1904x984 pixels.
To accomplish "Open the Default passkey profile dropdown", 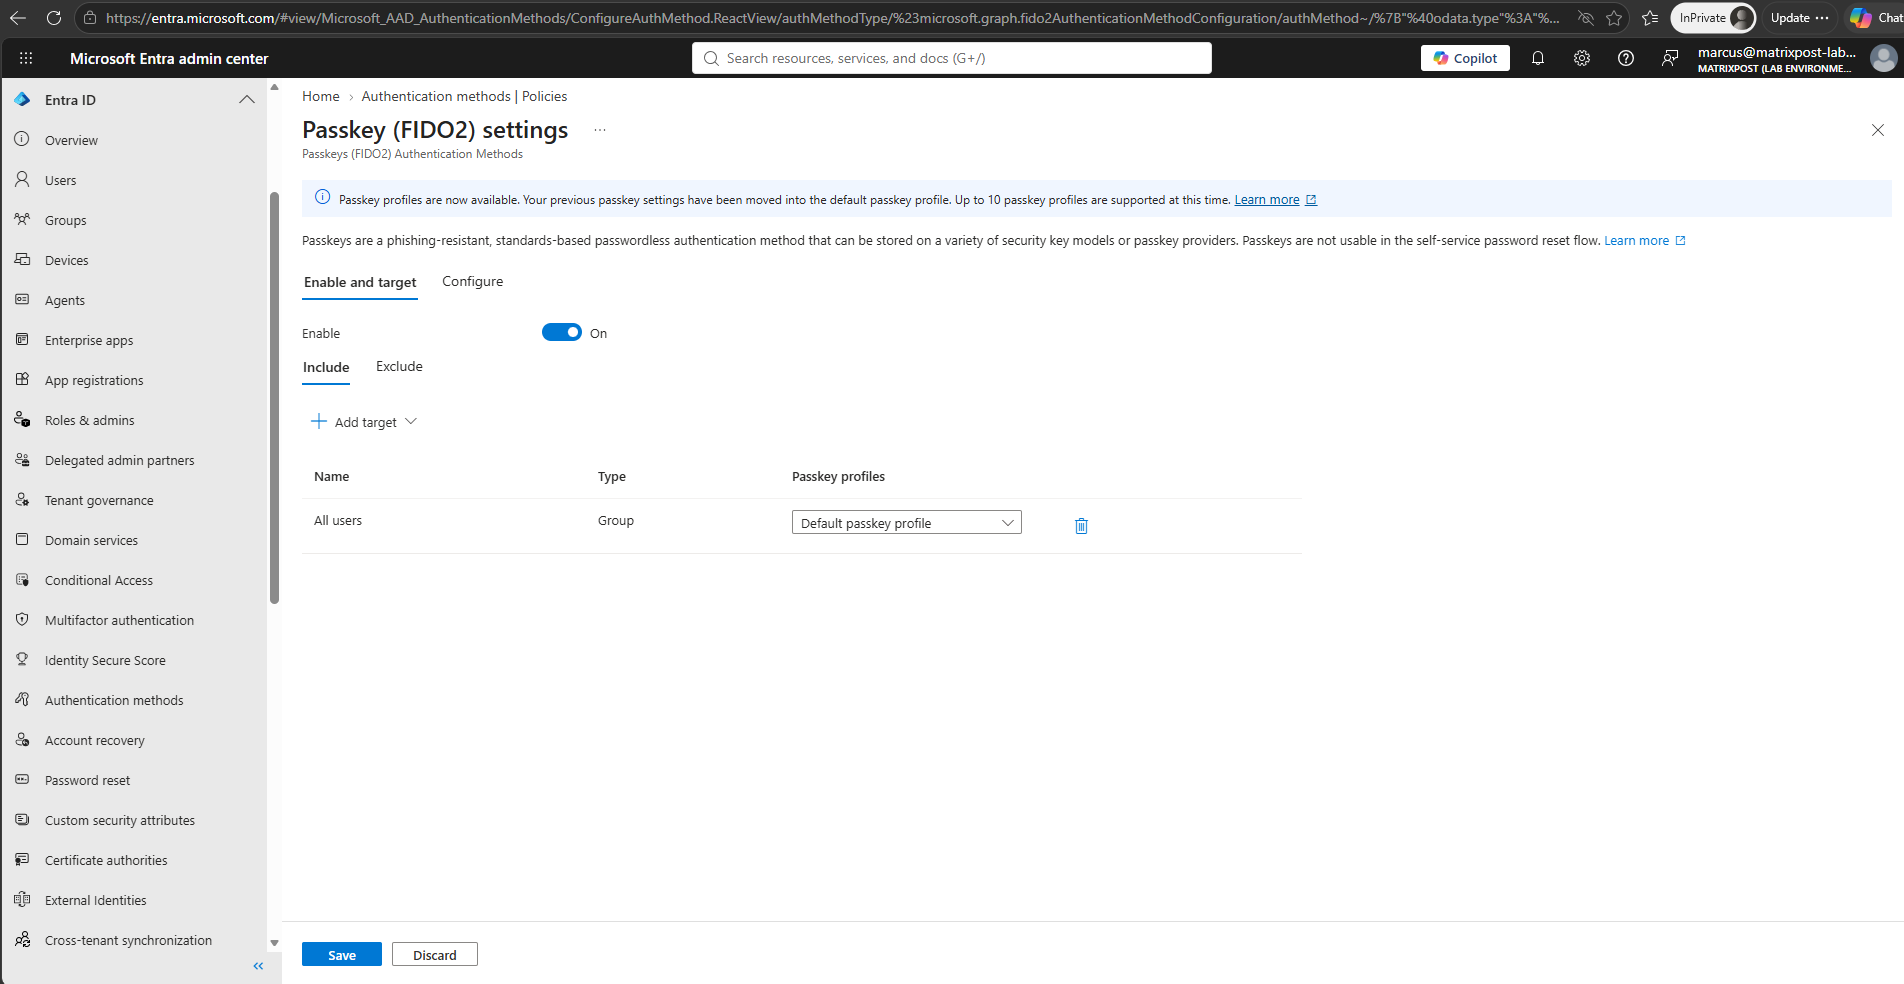I will pyautogui.click(x=907, y=523).
